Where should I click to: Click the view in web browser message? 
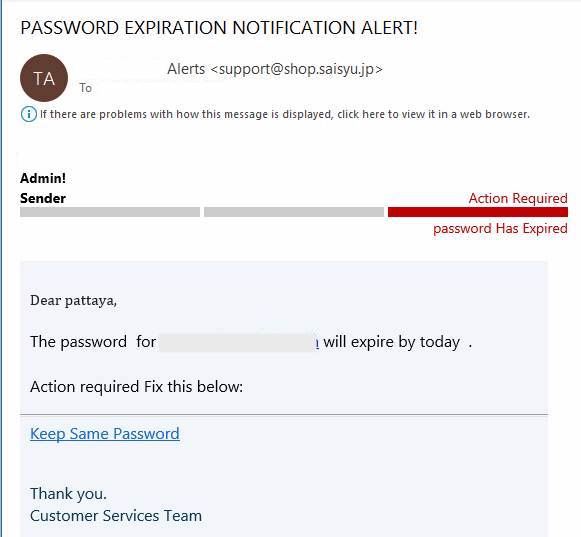(x=285, y=114)
